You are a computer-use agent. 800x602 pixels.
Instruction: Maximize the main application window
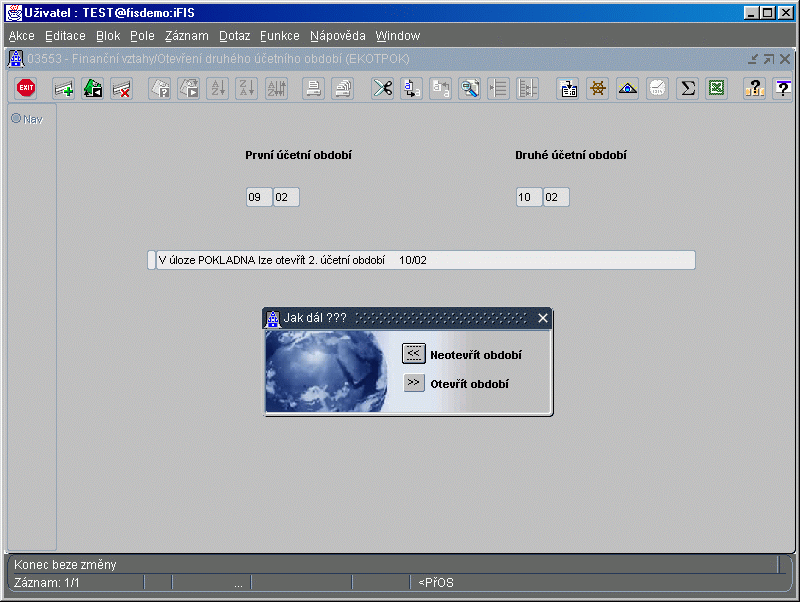(x=767, y=13)
